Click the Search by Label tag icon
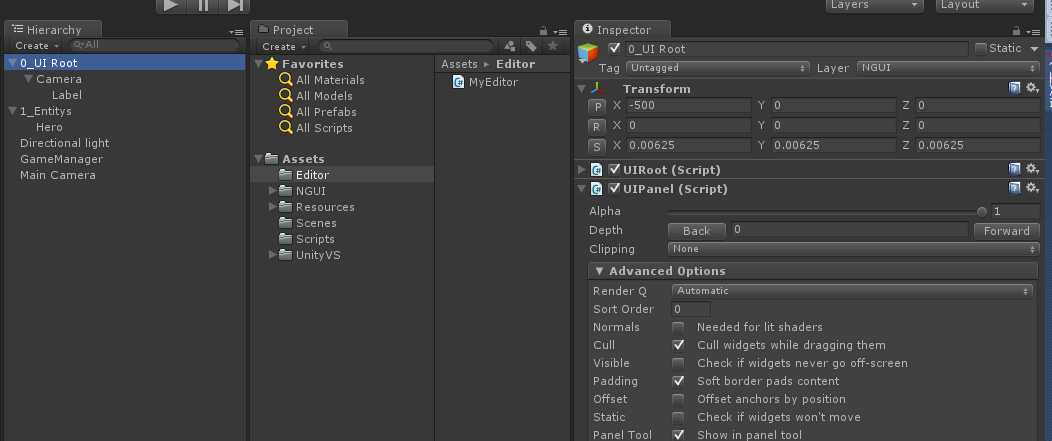The height and width of the screenshot is (441, 1052). tap(531, 46)
